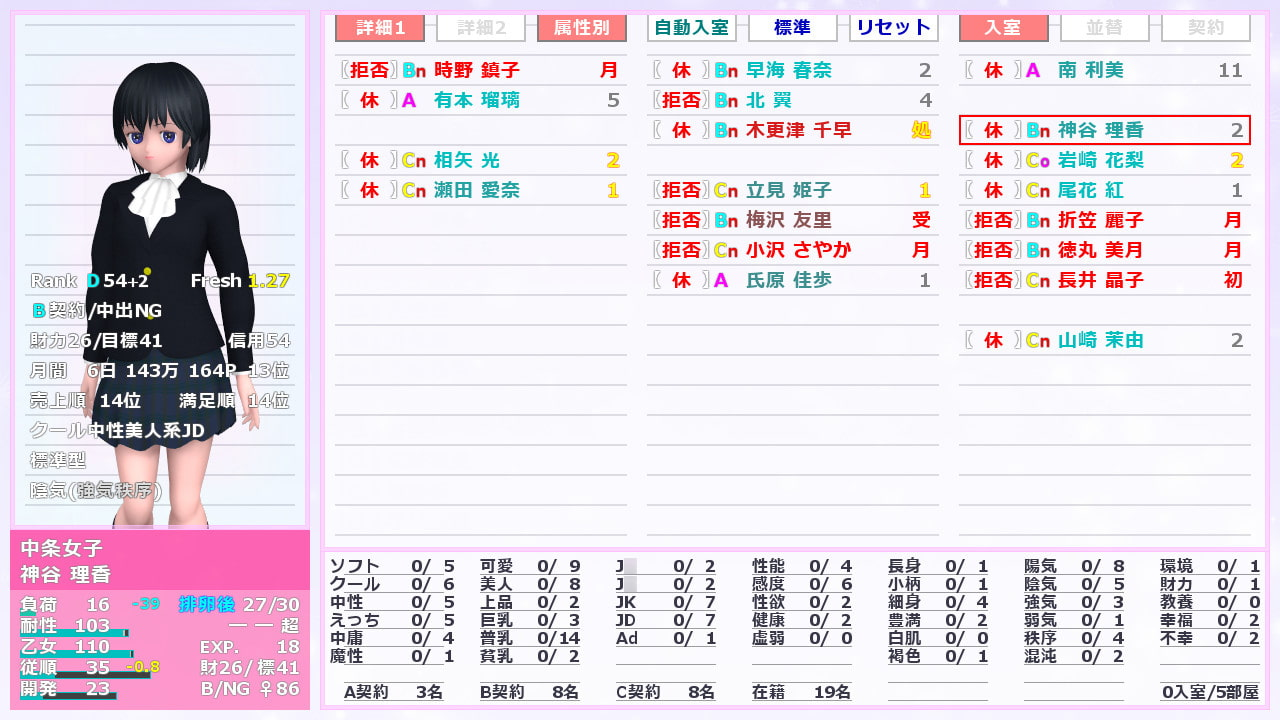Select the 標準 sorting button
Screen dimensions: 1280x720
[x=792, y=27]
